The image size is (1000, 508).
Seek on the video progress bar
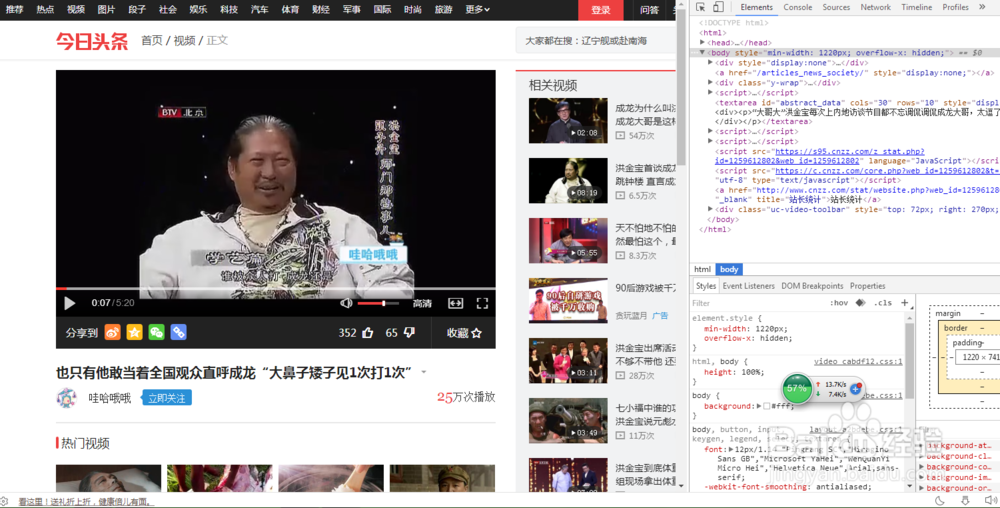(276, 289)
